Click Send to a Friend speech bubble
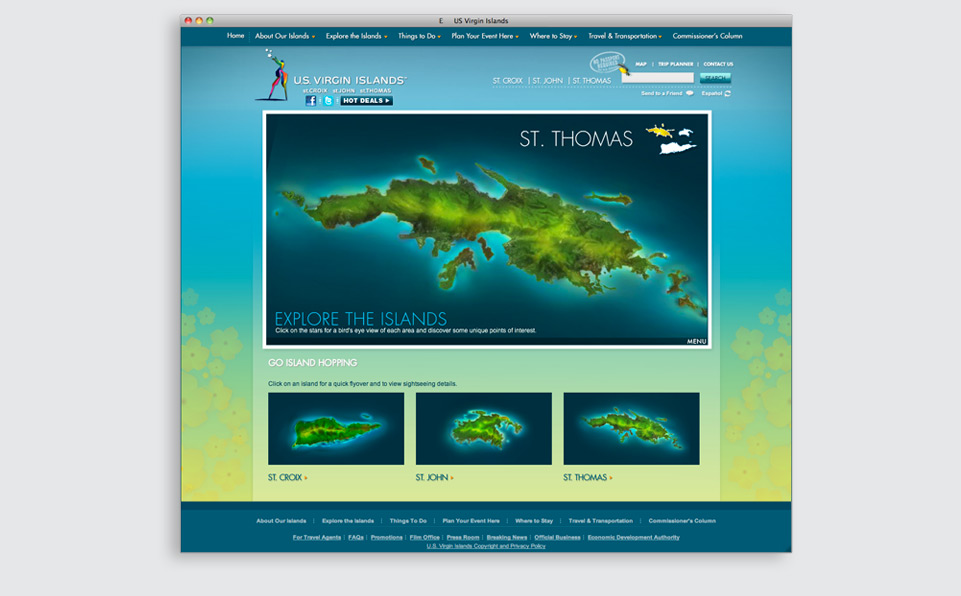961x596 pixels. click(689, 93)
